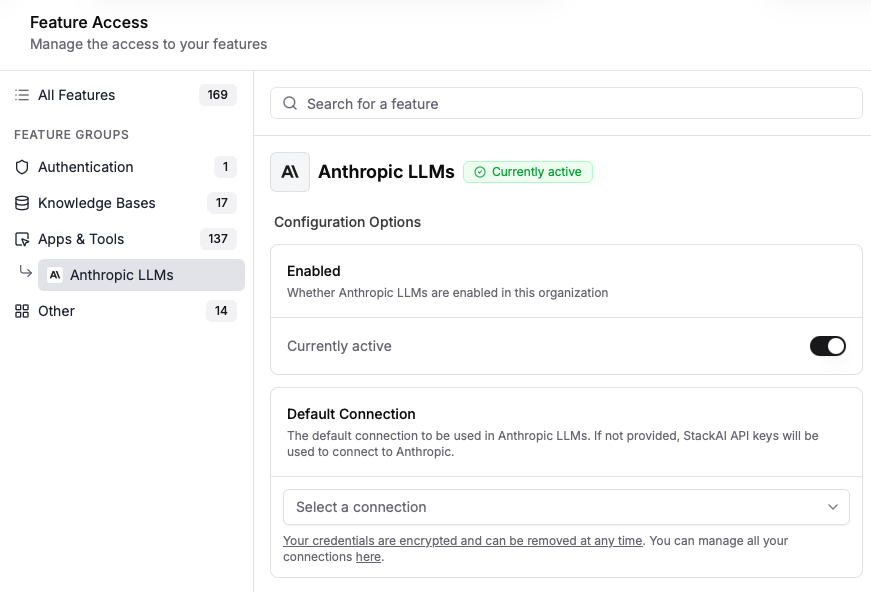Image resolution: width=871 pixels, height=592 pixels.
Task: Click the search magnifier icon
Action: [x=290, y=104]
